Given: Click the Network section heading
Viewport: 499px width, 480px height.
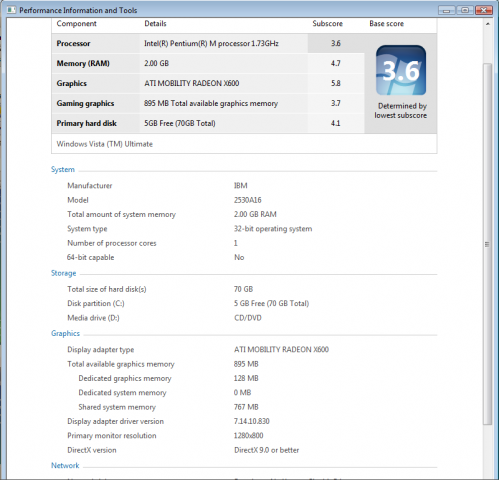Looking at the screenshot, I should tap(65, 465).
